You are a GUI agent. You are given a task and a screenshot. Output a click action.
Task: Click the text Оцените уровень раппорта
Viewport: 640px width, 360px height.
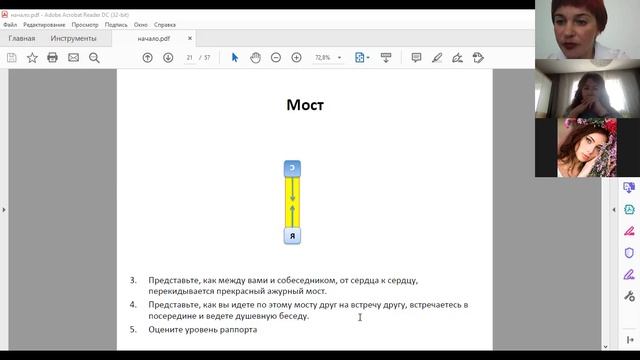tap(203, 329)
